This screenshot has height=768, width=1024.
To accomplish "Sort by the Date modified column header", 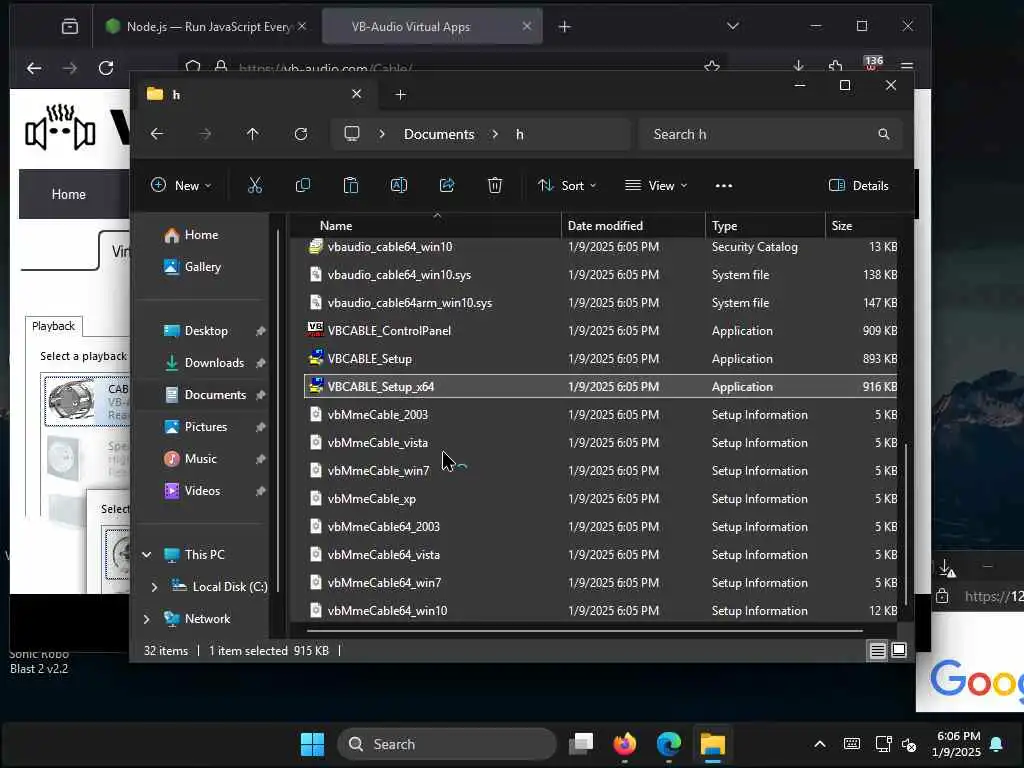I will pos(633,226).
